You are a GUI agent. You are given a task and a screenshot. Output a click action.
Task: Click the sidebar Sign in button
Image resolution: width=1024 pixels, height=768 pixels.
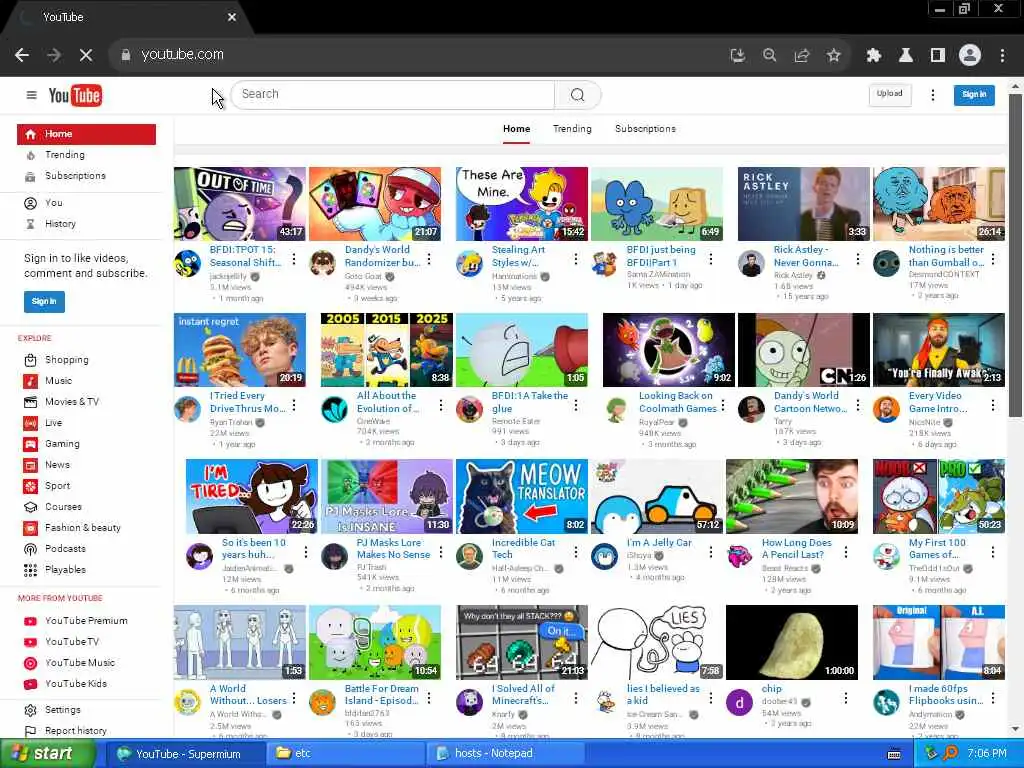[44, 302]
